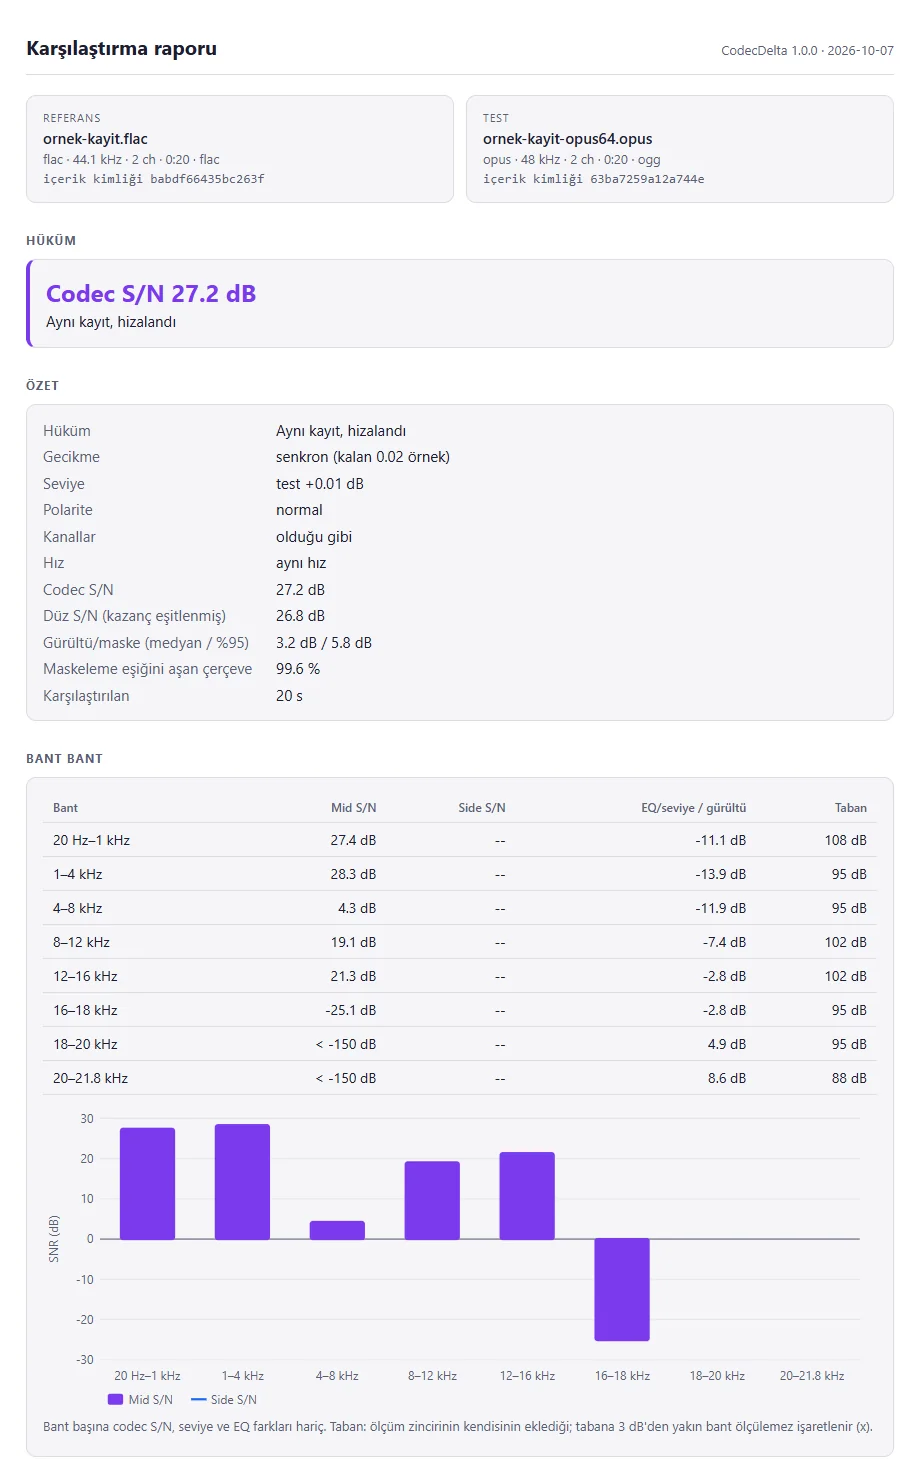
Task: Click the "Bant" column header
Action: (65, 808)
